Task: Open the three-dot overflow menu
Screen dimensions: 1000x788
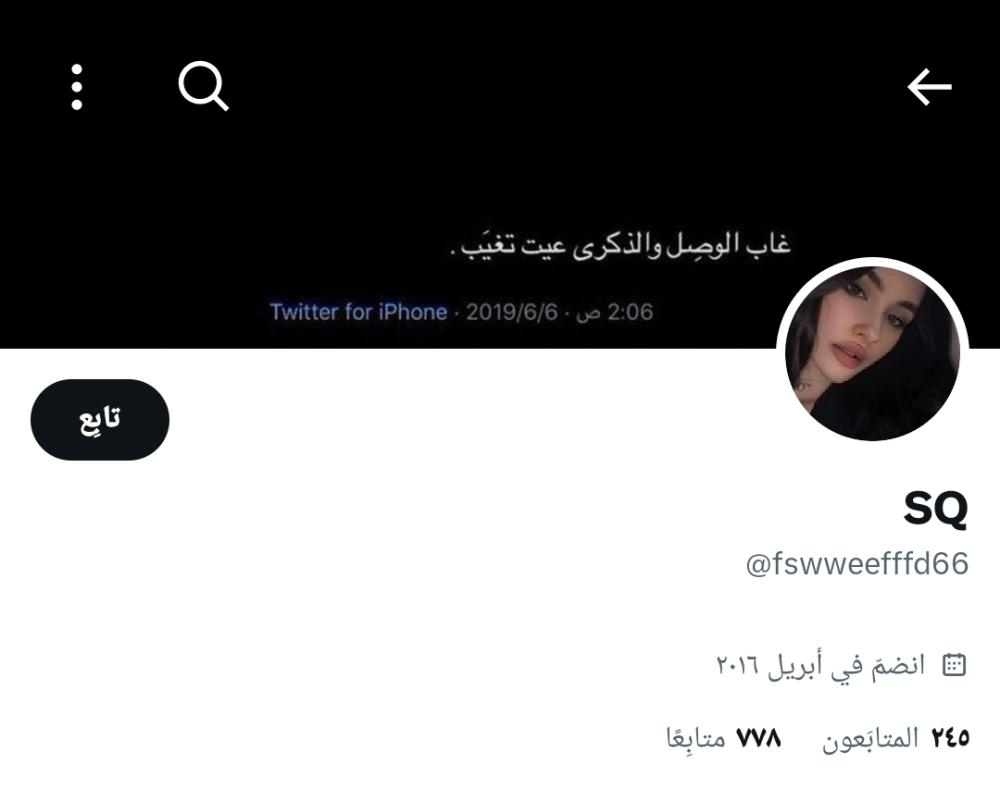Action: pos(77,87)
